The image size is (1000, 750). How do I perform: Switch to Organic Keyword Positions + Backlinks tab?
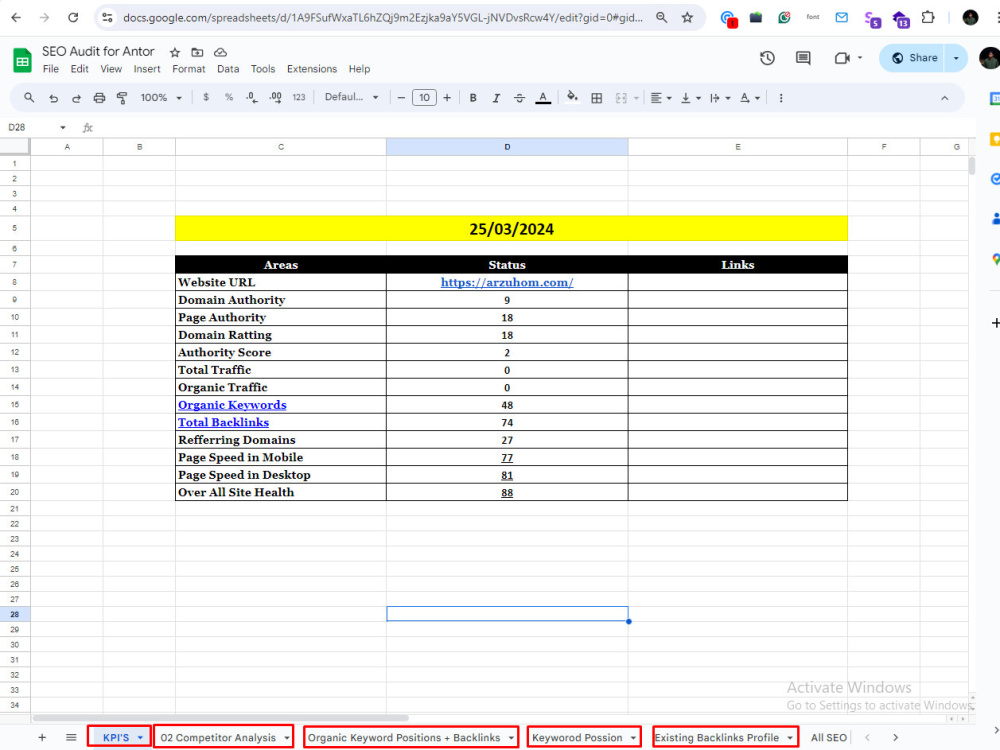411,737
